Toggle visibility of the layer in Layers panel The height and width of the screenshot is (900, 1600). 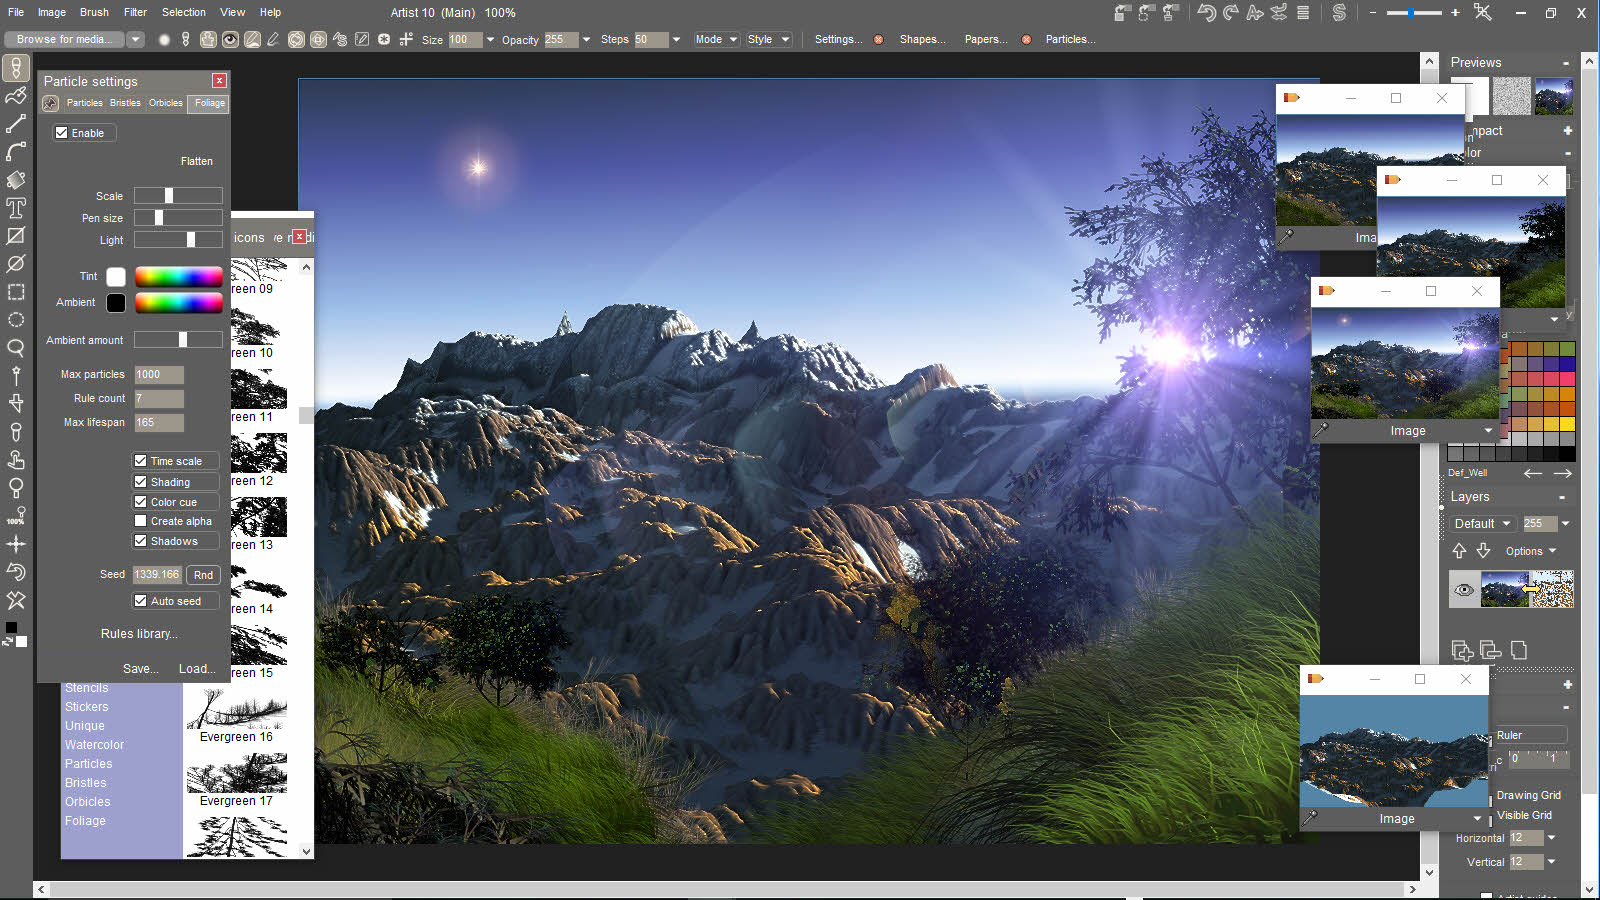1464,589
